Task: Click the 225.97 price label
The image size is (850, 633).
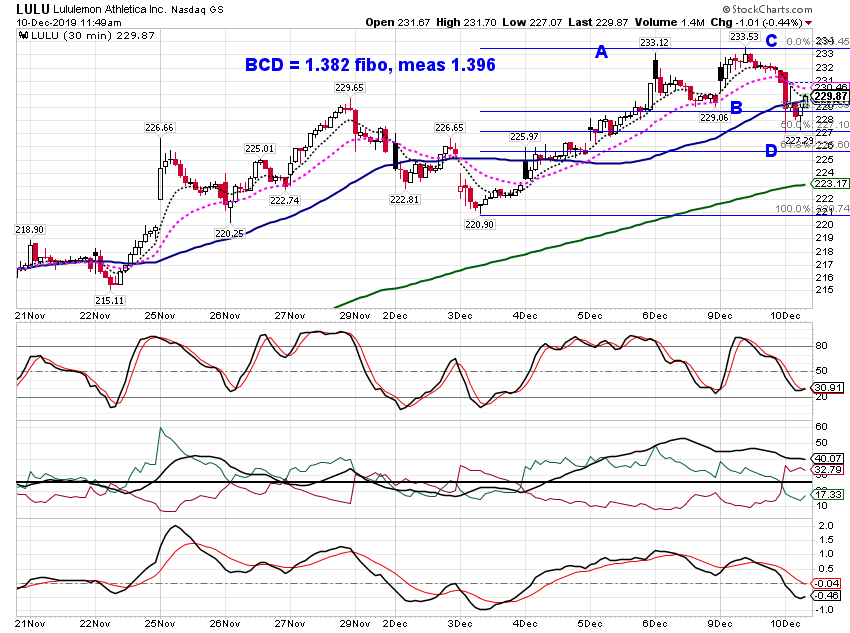Action: [x=524, y=137]
